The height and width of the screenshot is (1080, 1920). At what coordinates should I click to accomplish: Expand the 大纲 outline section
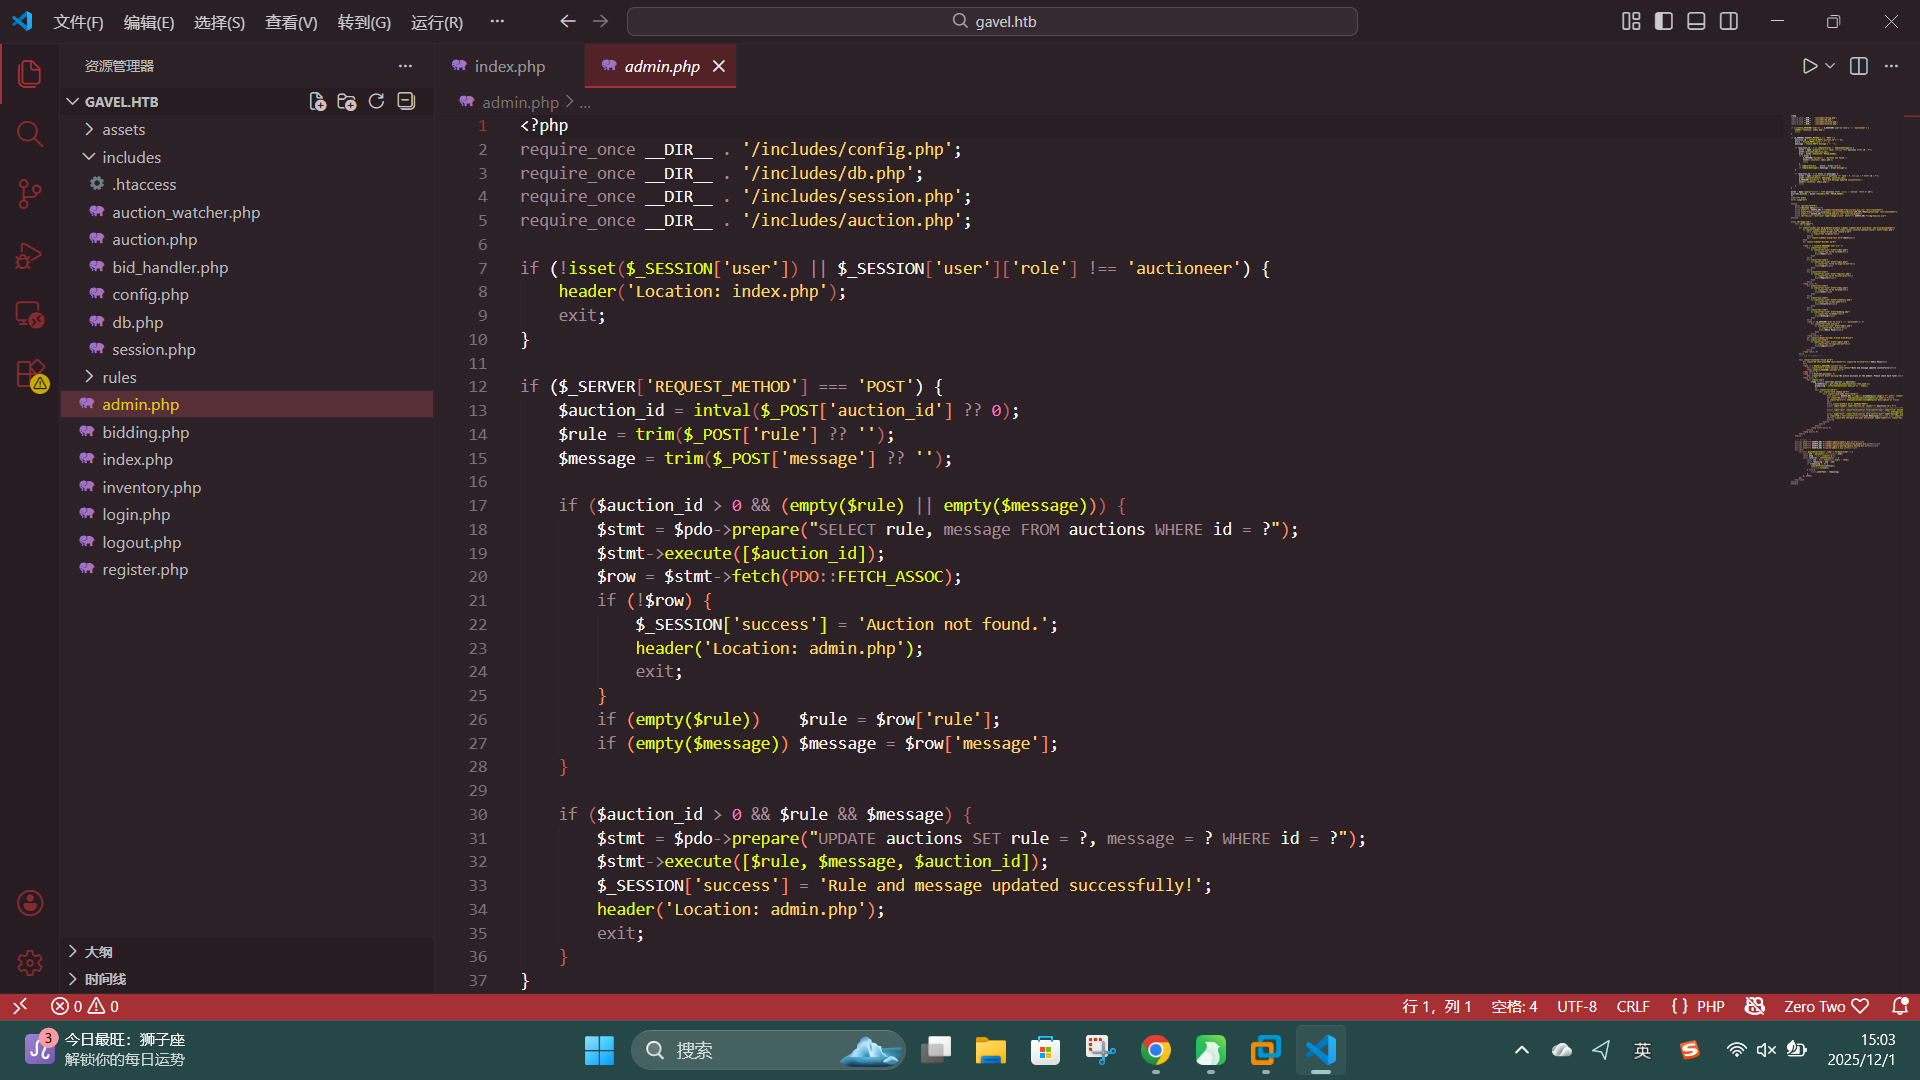pos(98,951)
